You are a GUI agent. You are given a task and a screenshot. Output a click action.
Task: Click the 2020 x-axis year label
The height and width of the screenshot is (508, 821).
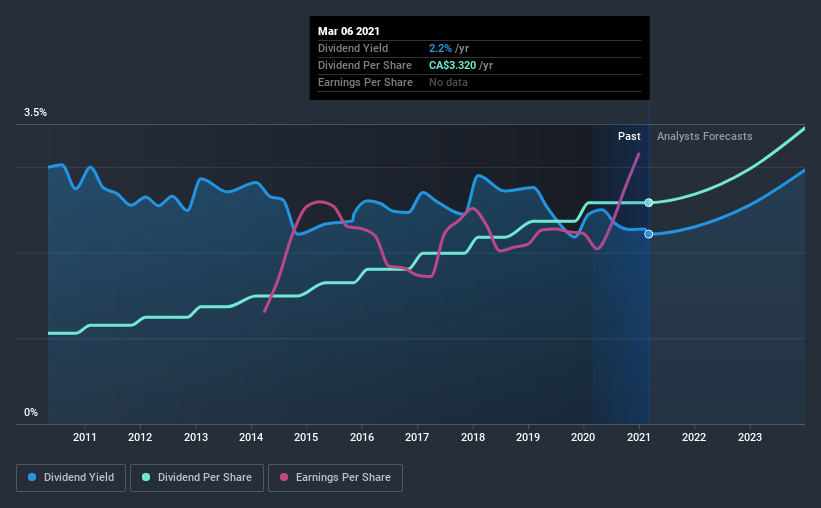[x=583, y=437]
